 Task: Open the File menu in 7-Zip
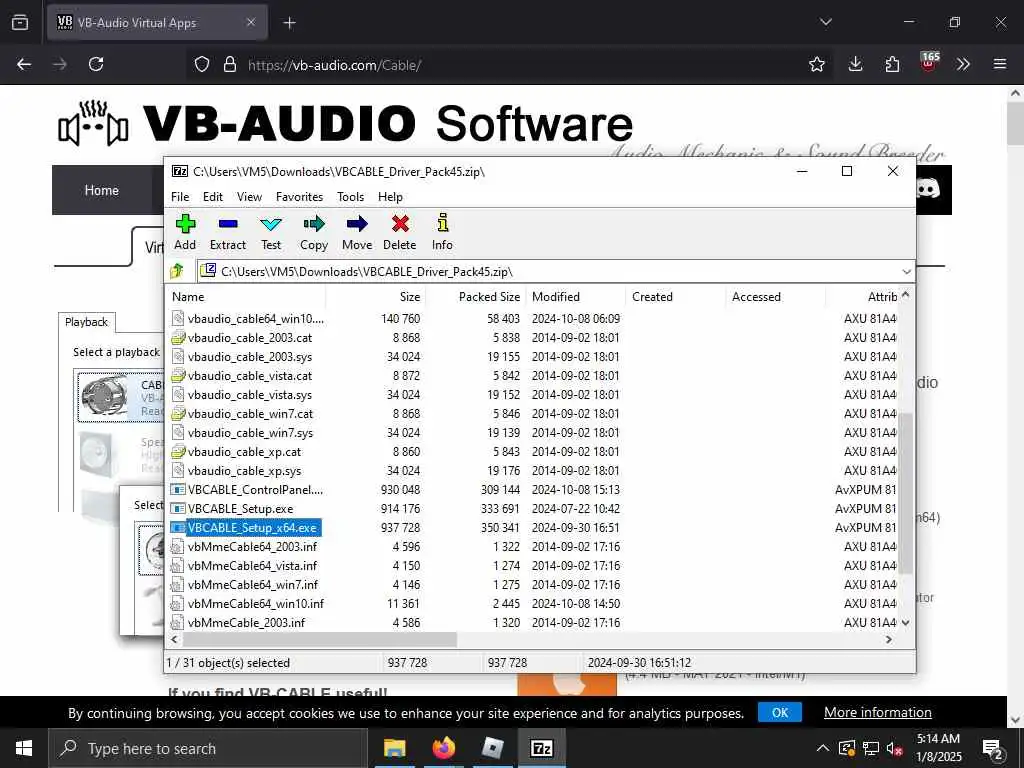[180, 197]
